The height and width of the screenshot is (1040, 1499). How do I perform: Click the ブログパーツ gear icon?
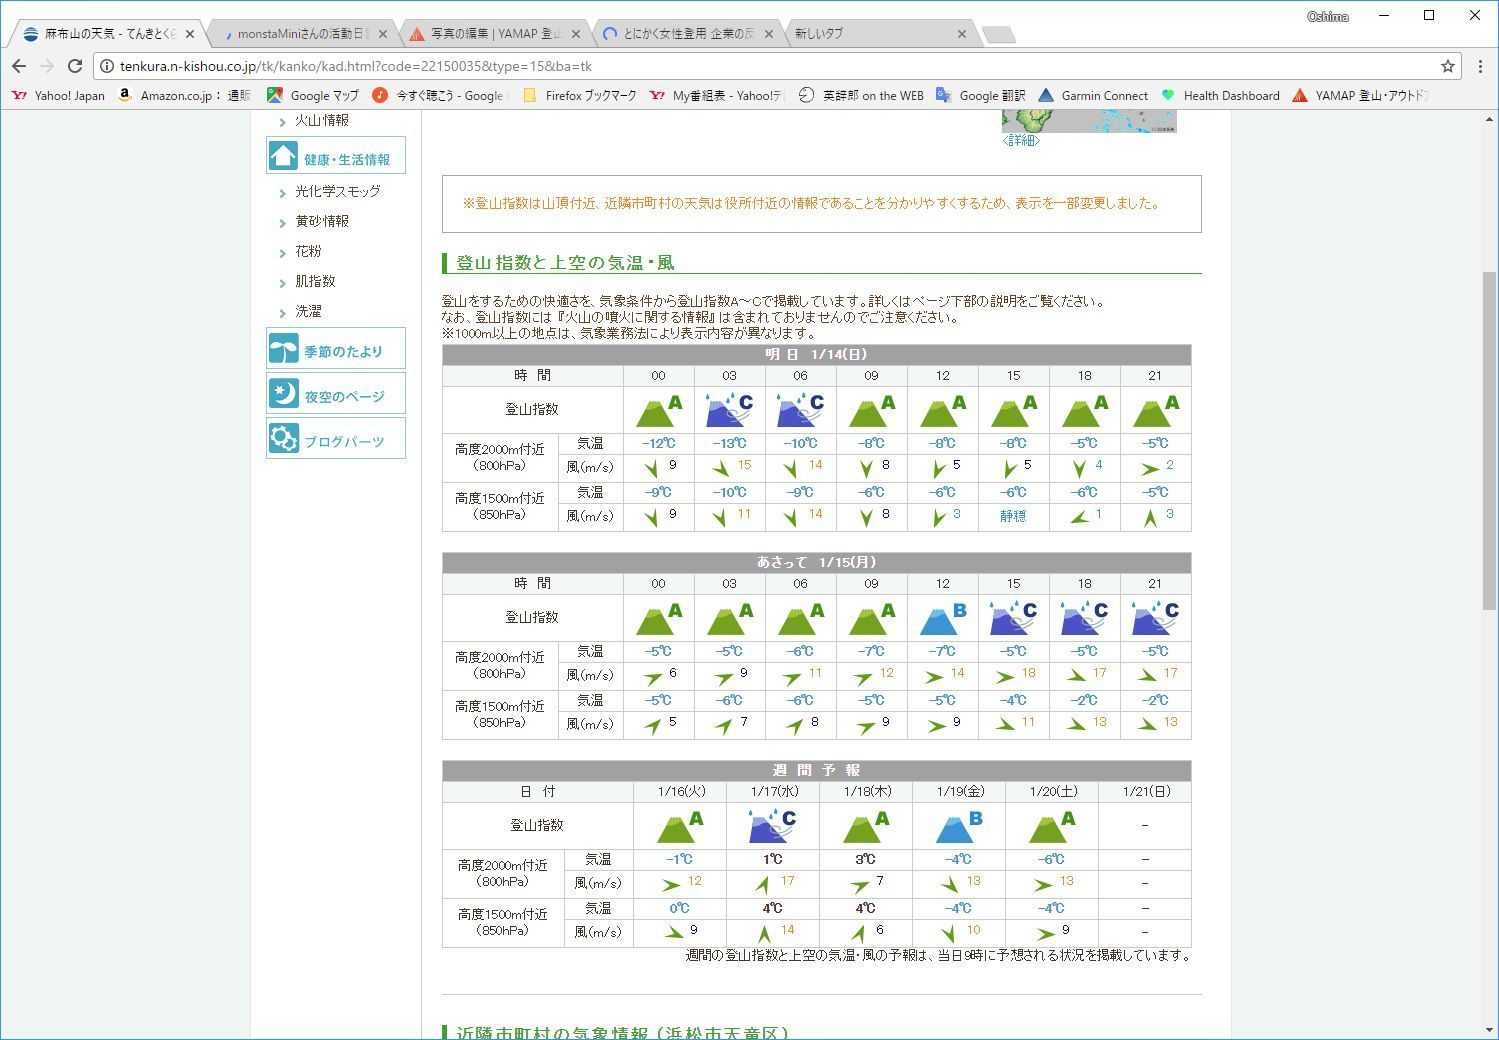(284, 439)
